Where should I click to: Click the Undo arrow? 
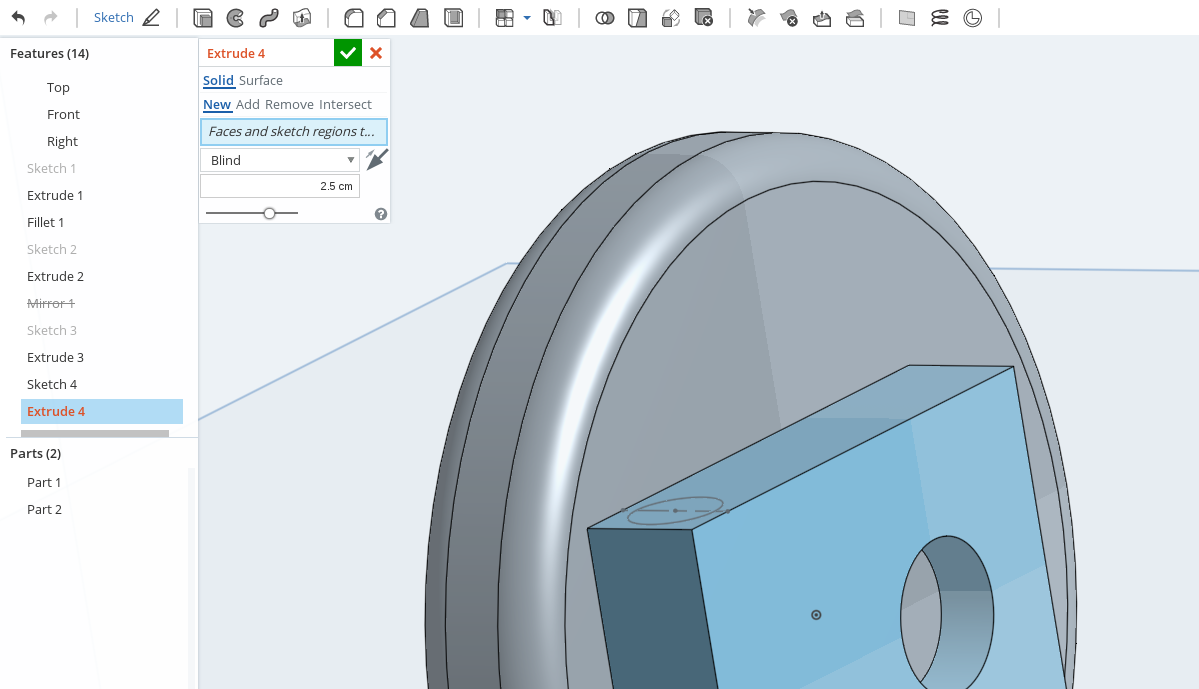pyautogui.click(x=18, y=18)
